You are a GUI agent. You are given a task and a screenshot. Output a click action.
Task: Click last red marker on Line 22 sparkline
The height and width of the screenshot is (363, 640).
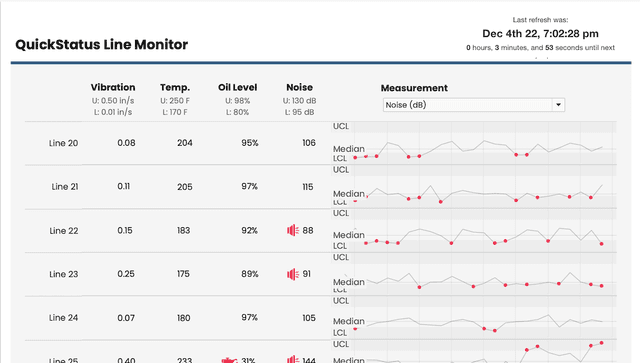(602, 244)
